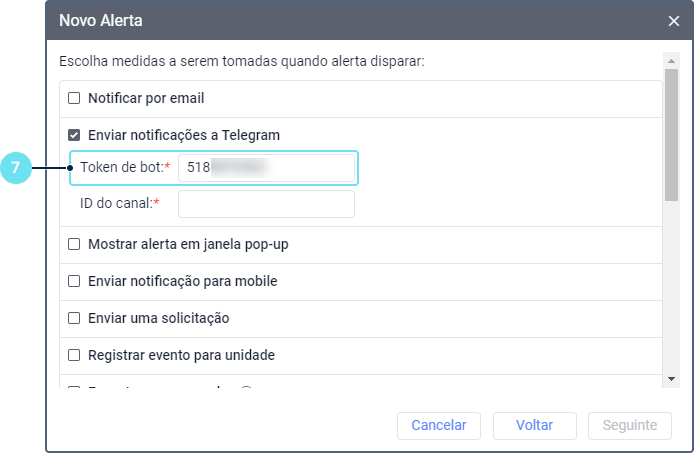Enable Registrar evento para unidade
Image resolution: width=694 pixels, height=453 pixels.
tap(74, 355)
